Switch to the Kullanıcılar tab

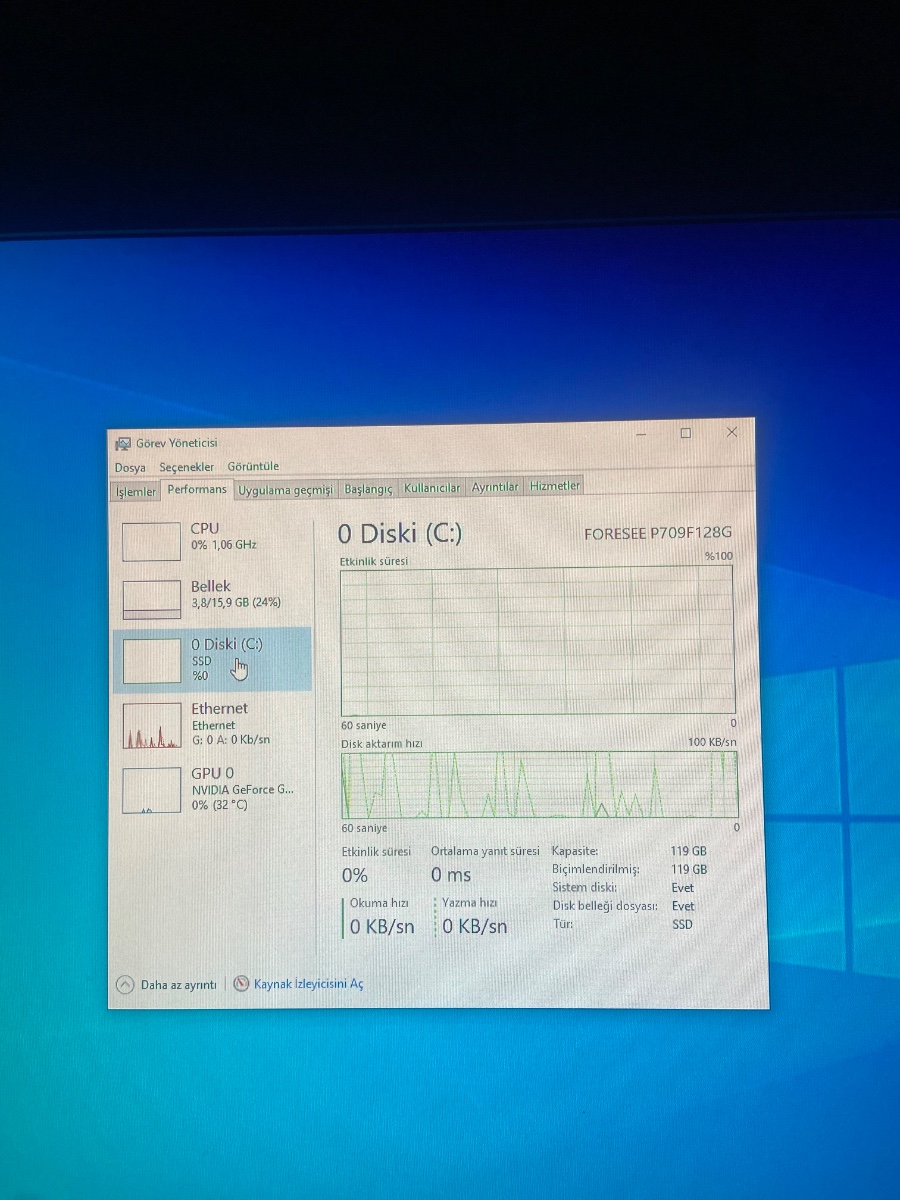pyautogui.click(x=432, y=488)
